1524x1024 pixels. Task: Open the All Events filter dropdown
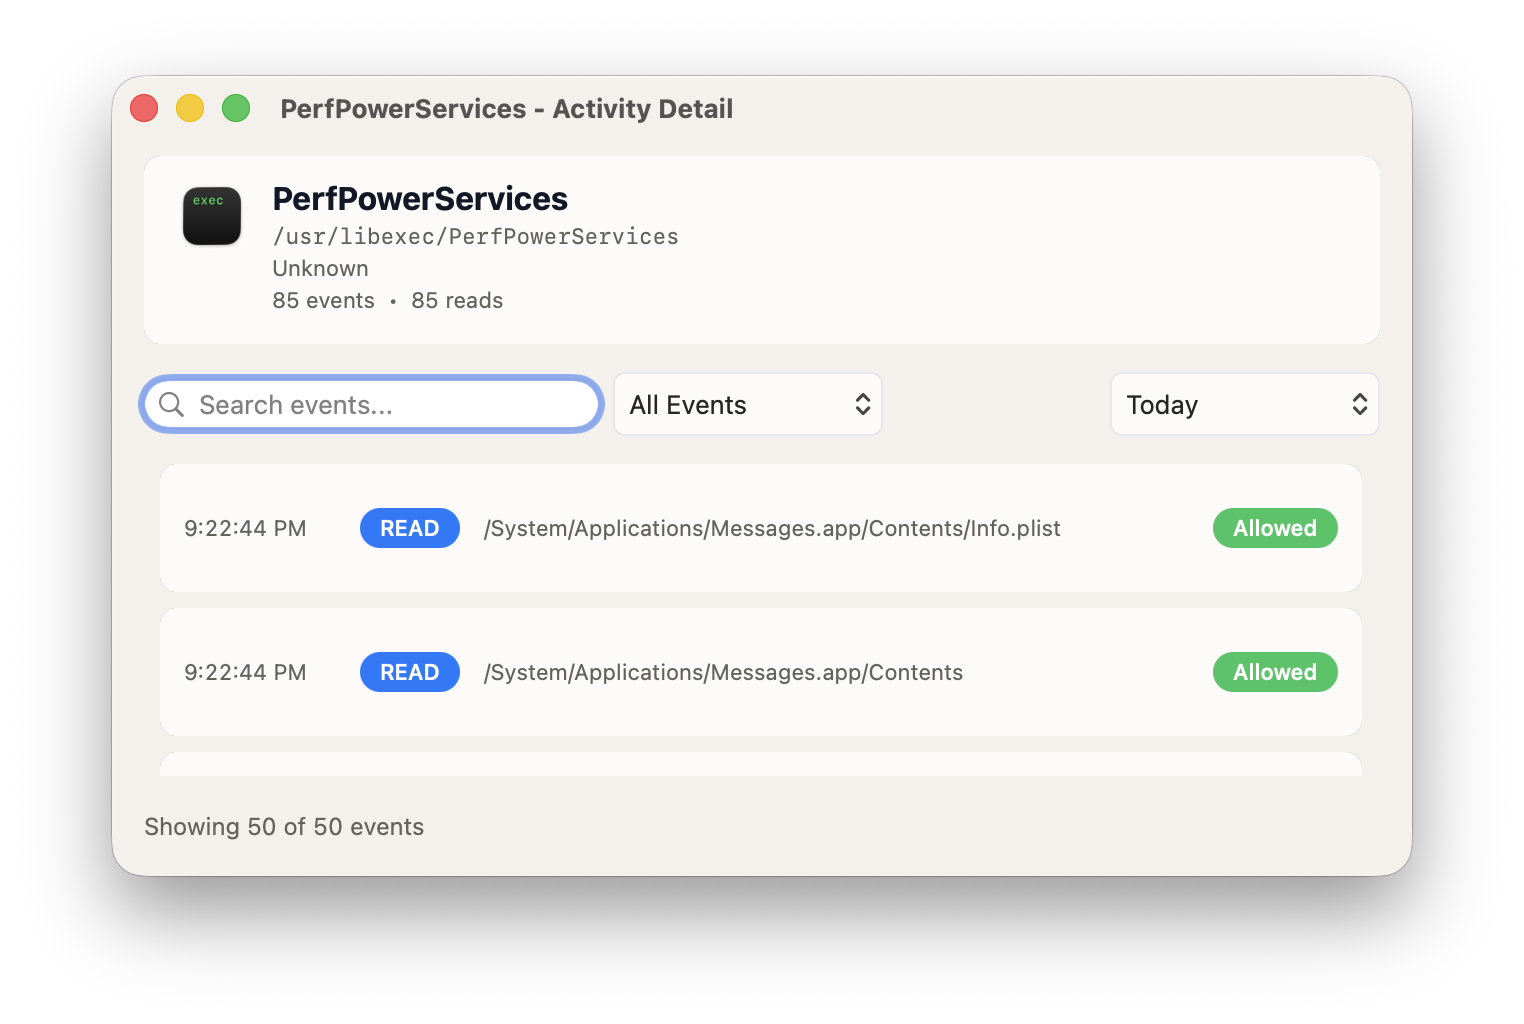point(747,404)
